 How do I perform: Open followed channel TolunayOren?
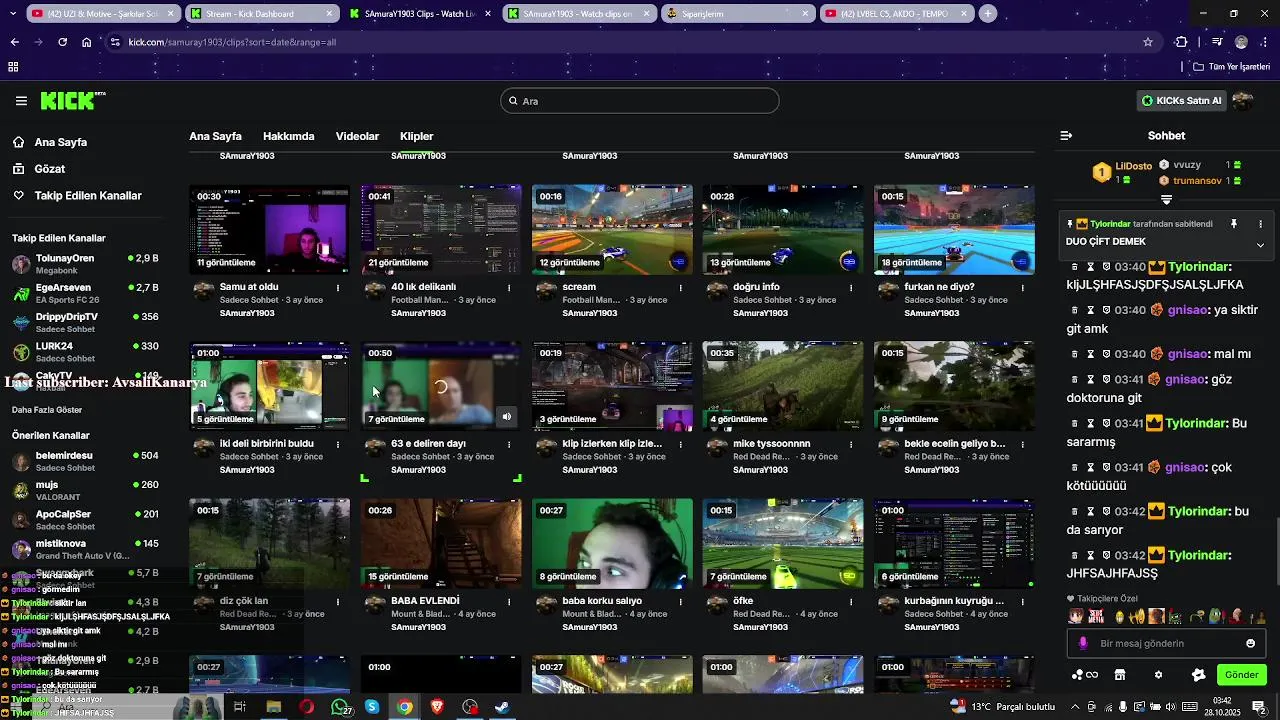click(85, 264)
